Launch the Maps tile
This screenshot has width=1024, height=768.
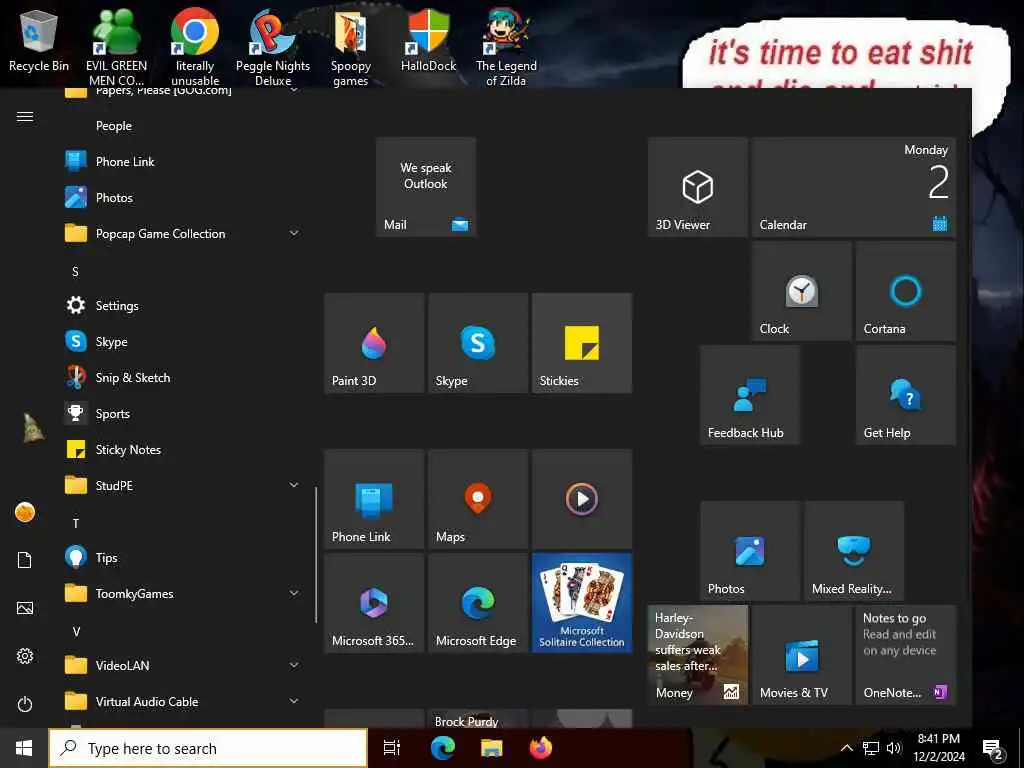click(478, 499)
